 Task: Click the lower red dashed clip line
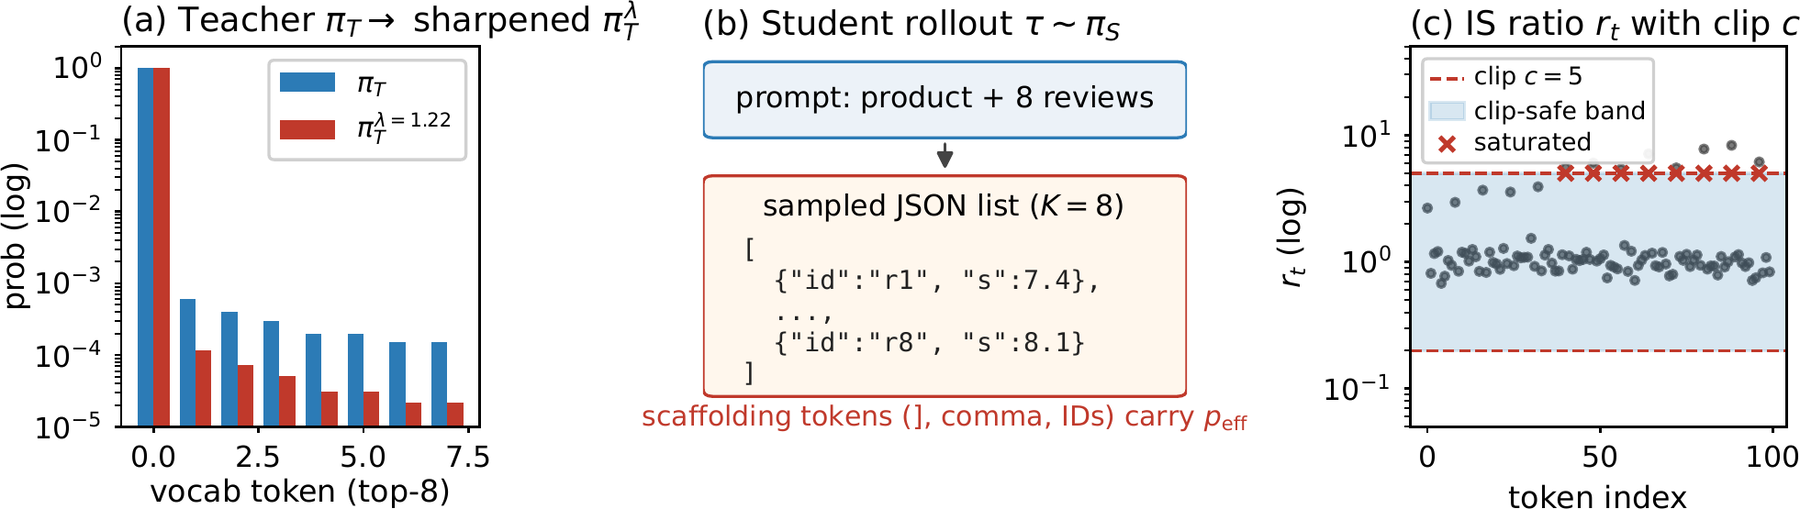1597,350
